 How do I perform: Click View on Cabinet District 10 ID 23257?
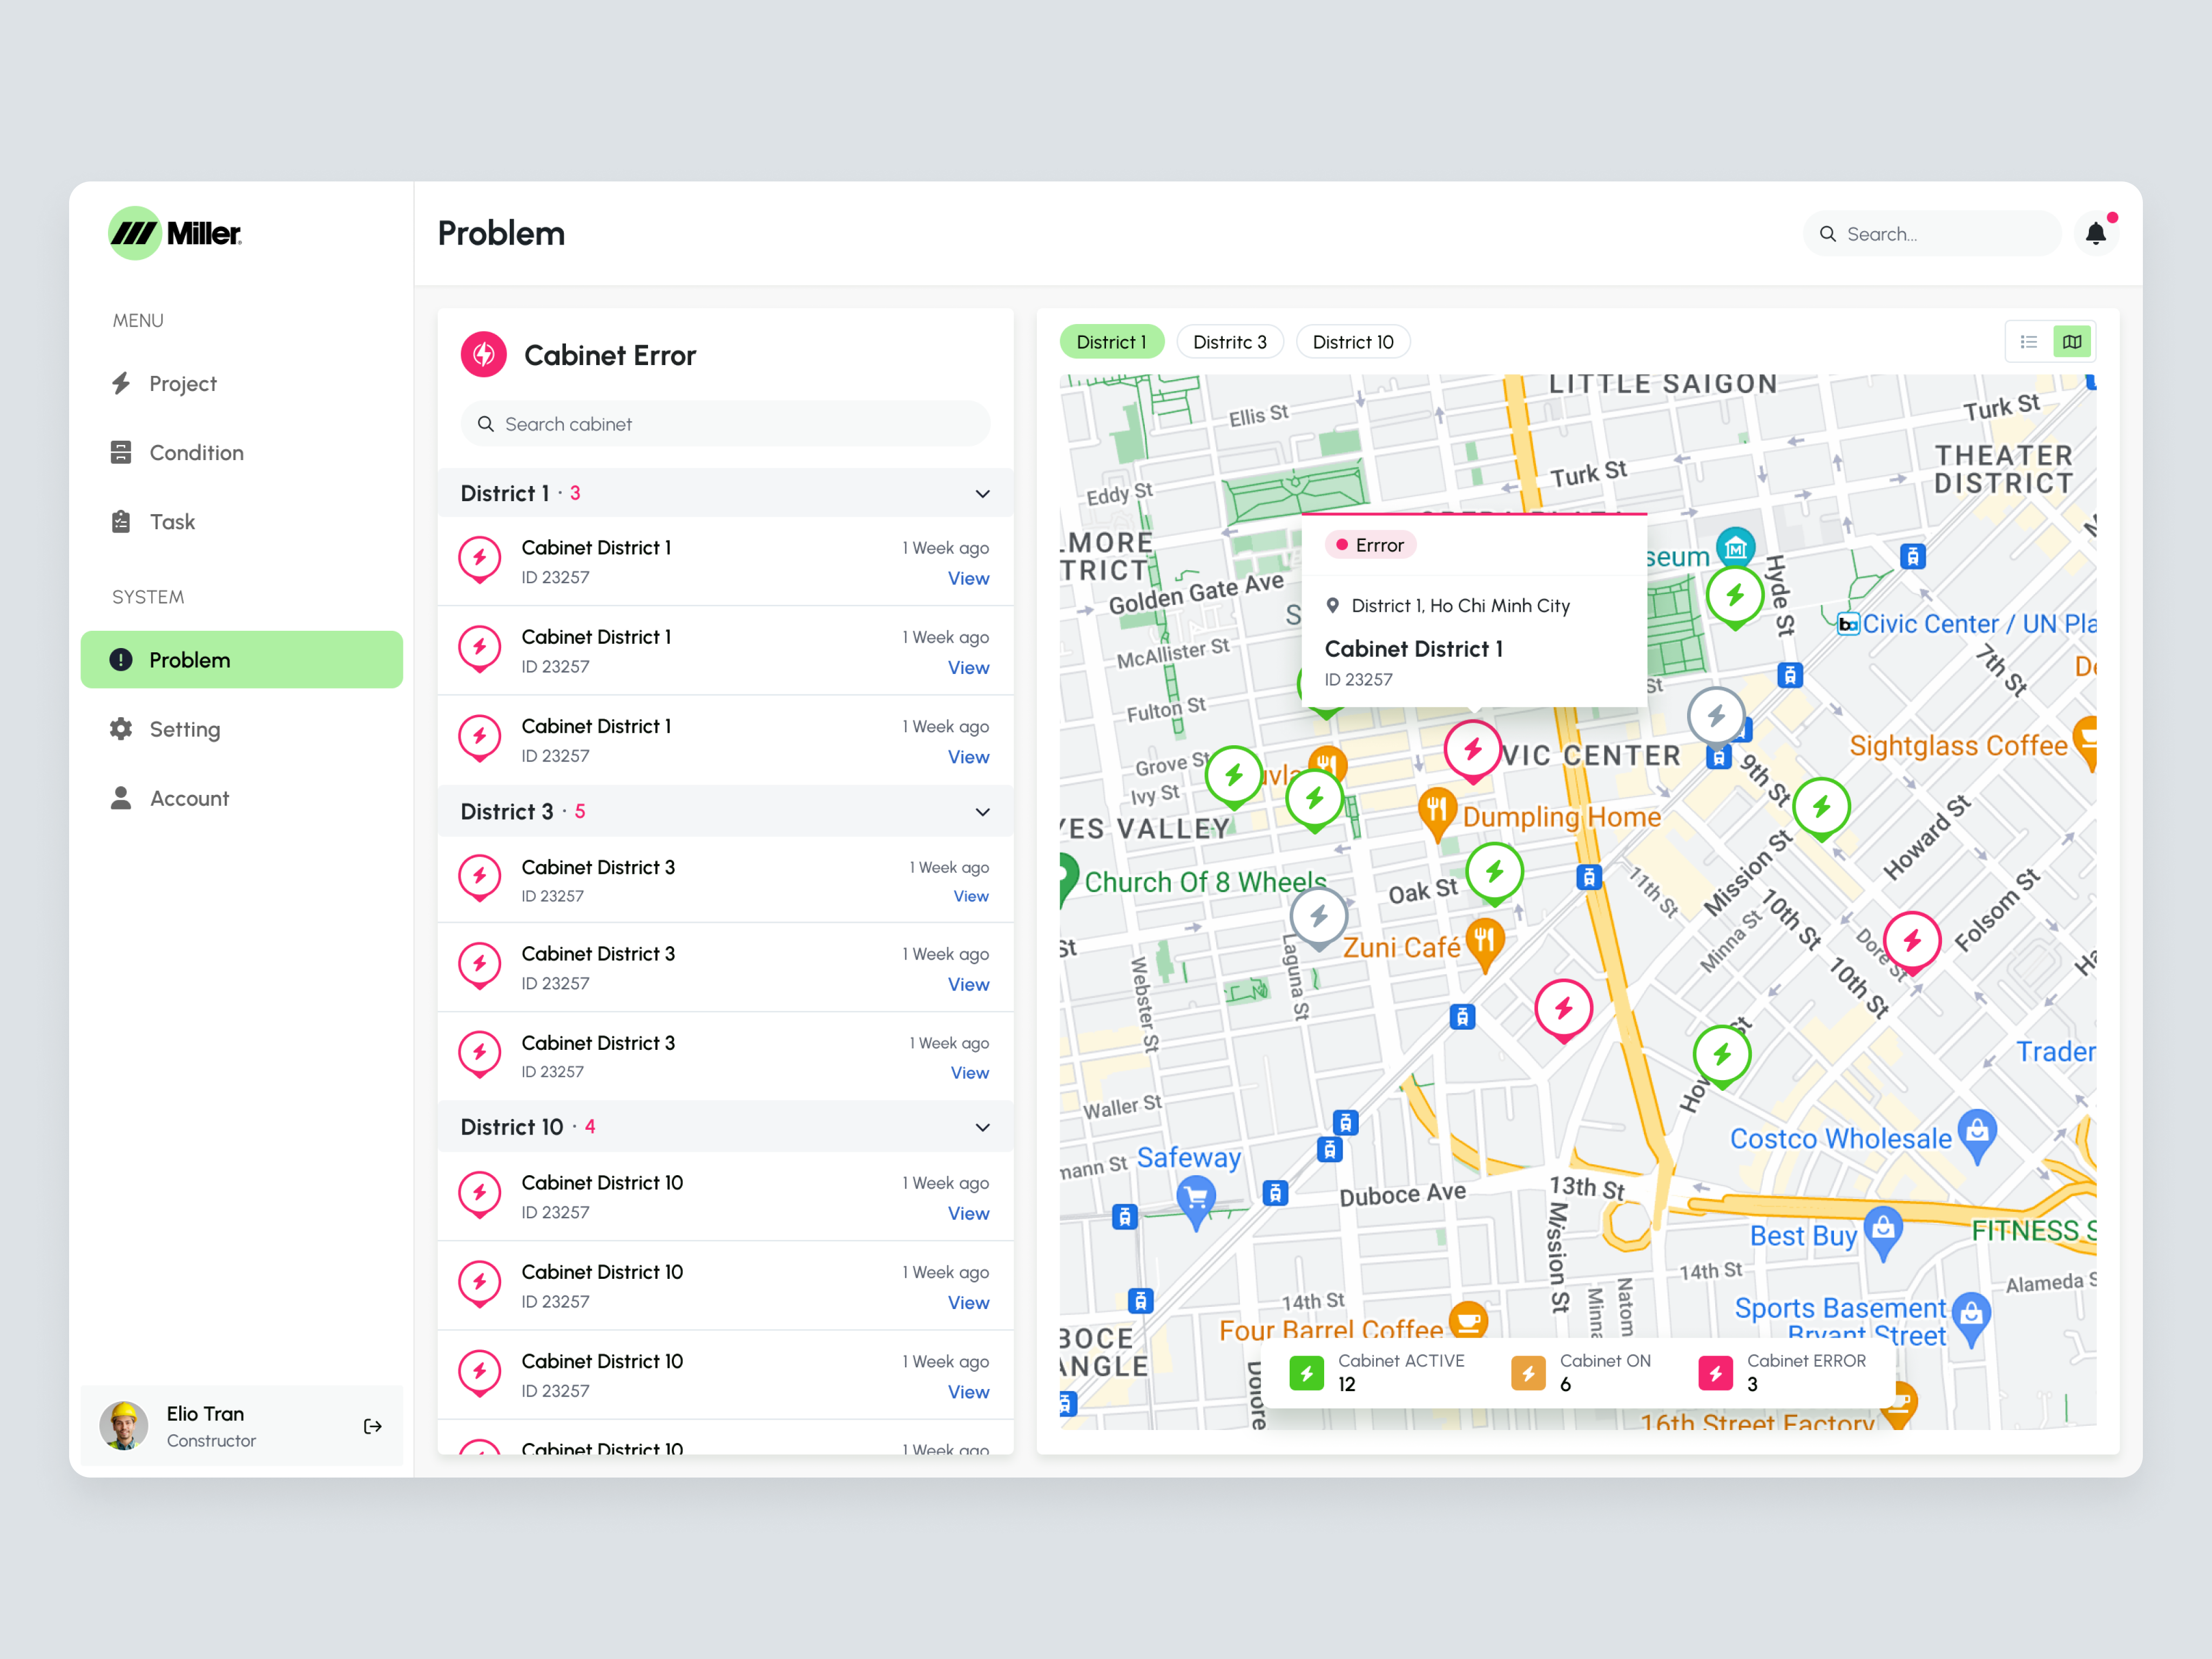click(967, 1213)
